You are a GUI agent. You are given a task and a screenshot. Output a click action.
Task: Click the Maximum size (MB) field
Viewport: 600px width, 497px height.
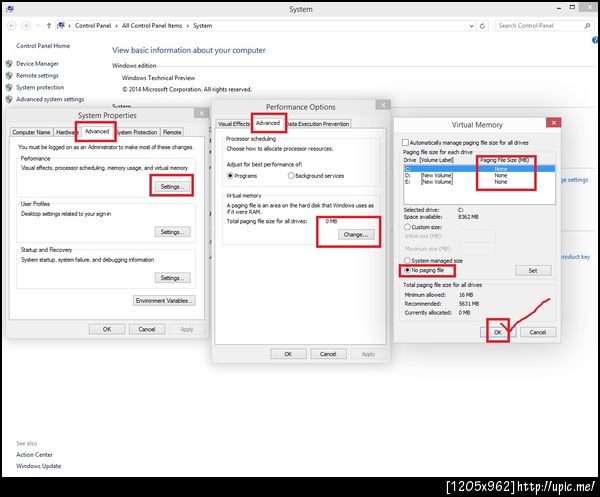[x=477, y=249]
